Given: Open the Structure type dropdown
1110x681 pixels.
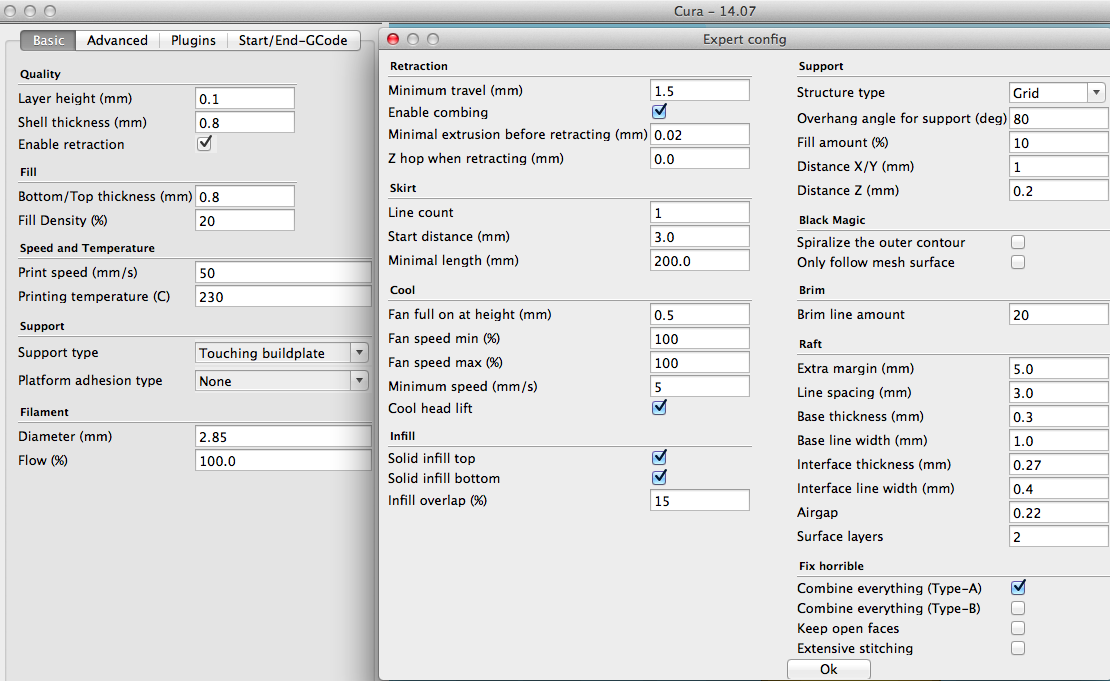Looking at the screenshot, I should coord(1056,93).
